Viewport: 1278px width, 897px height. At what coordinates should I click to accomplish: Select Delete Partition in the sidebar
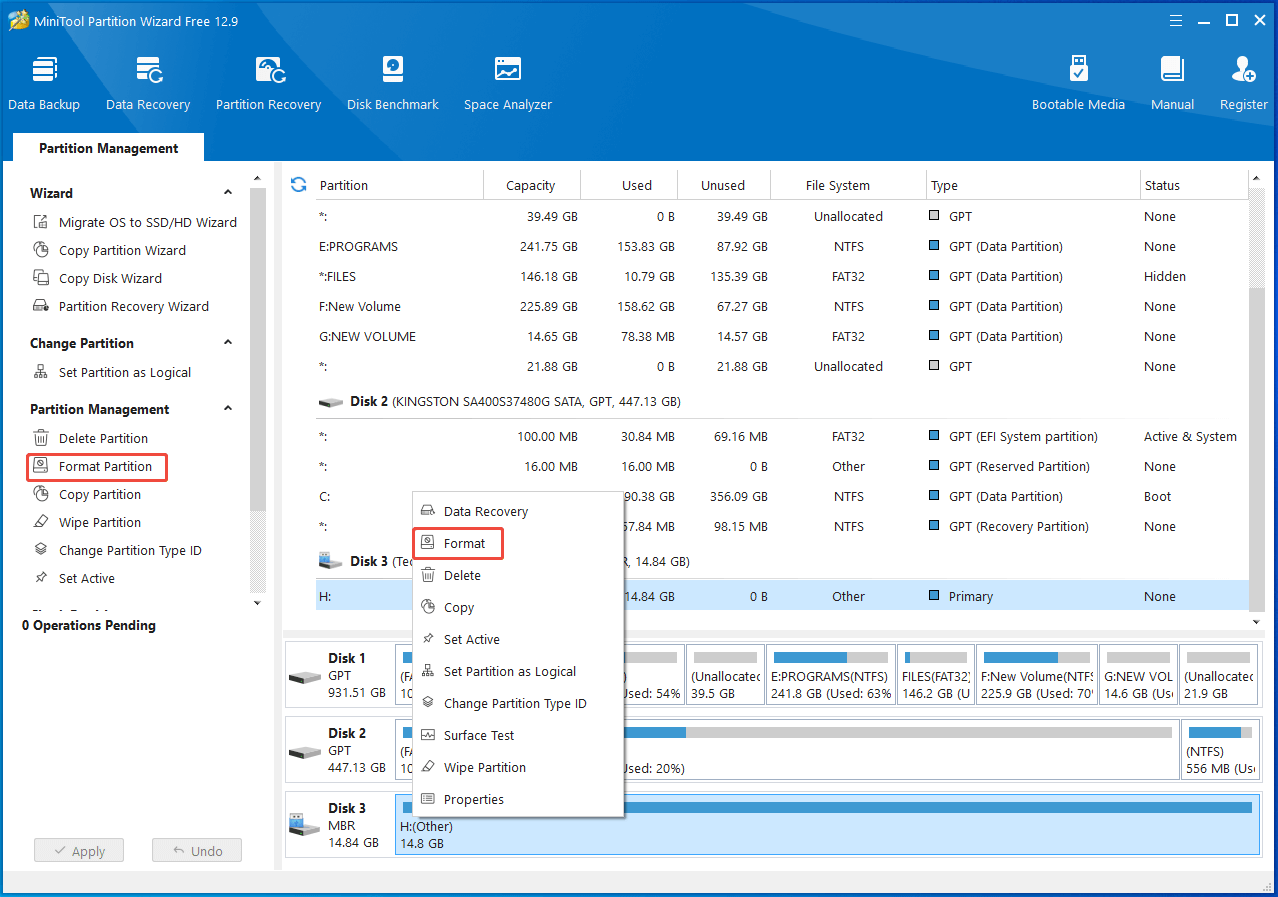[90, 438]
